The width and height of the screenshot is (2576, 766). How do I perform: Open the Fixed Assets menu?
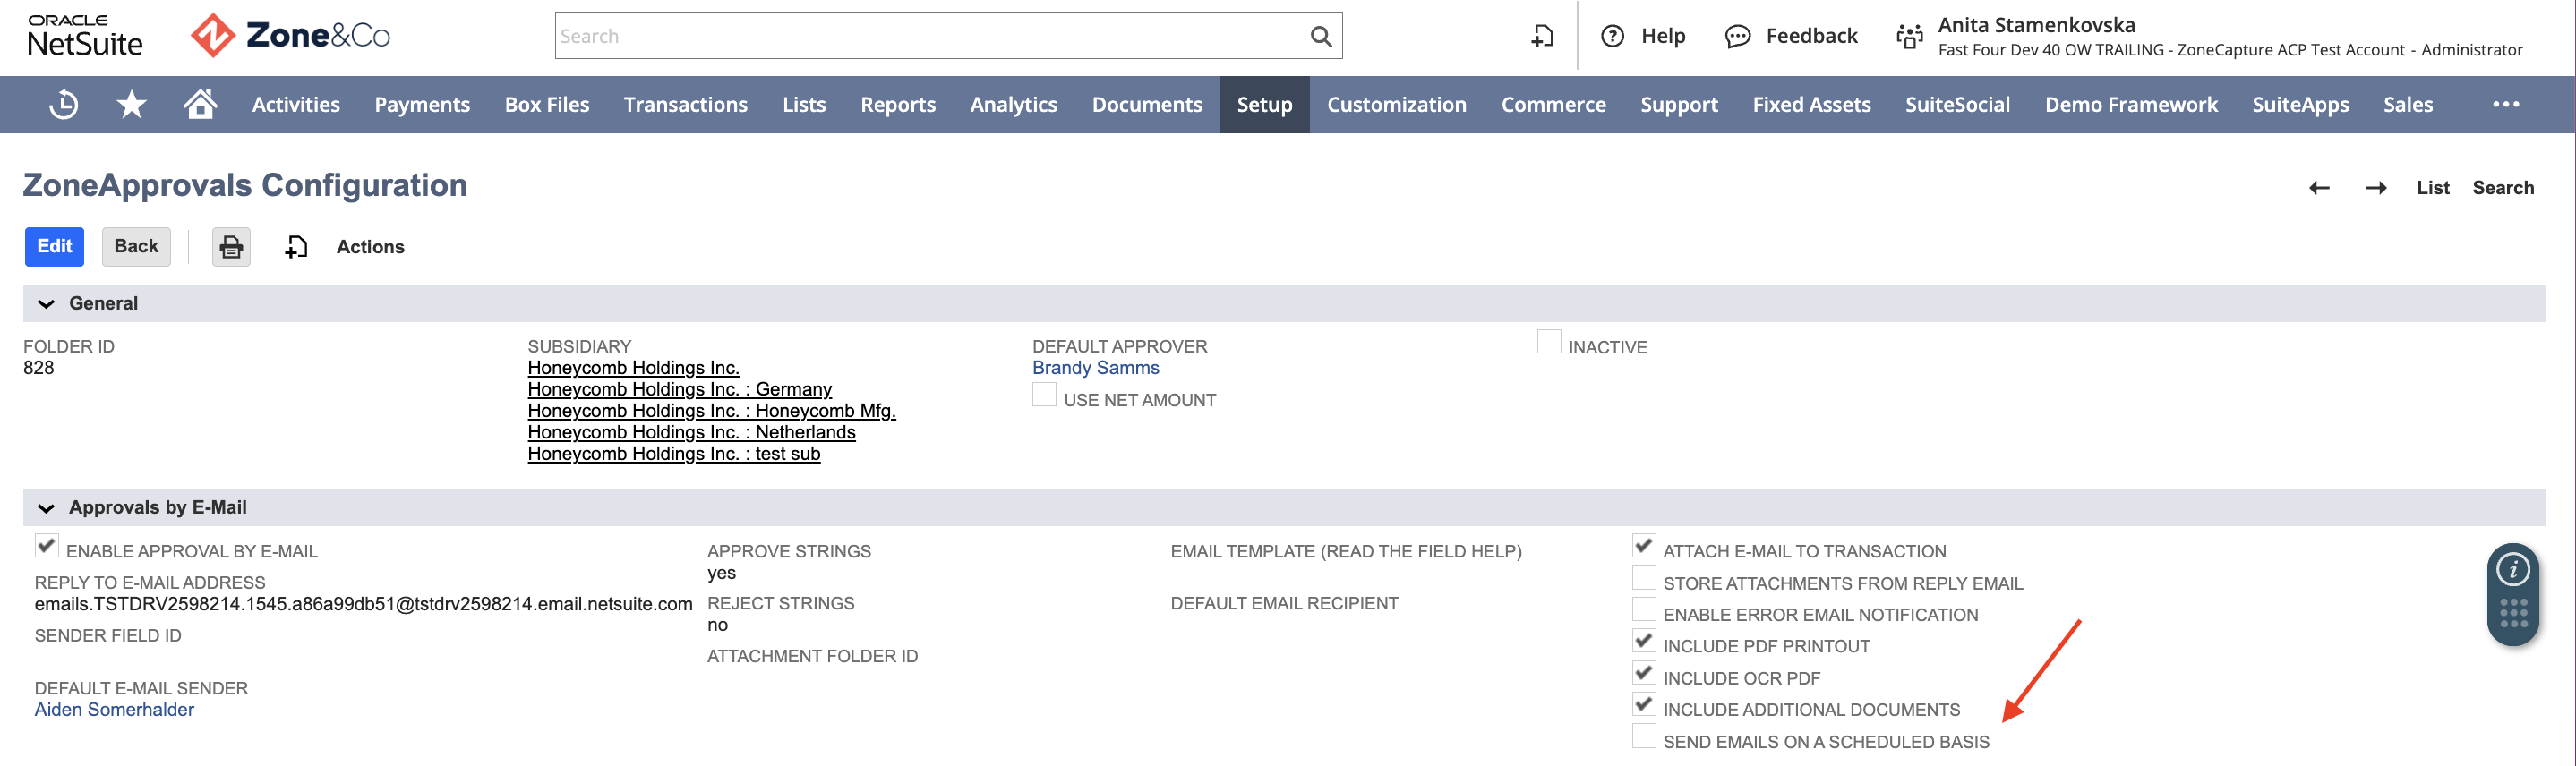click(x=1811, y=104)
